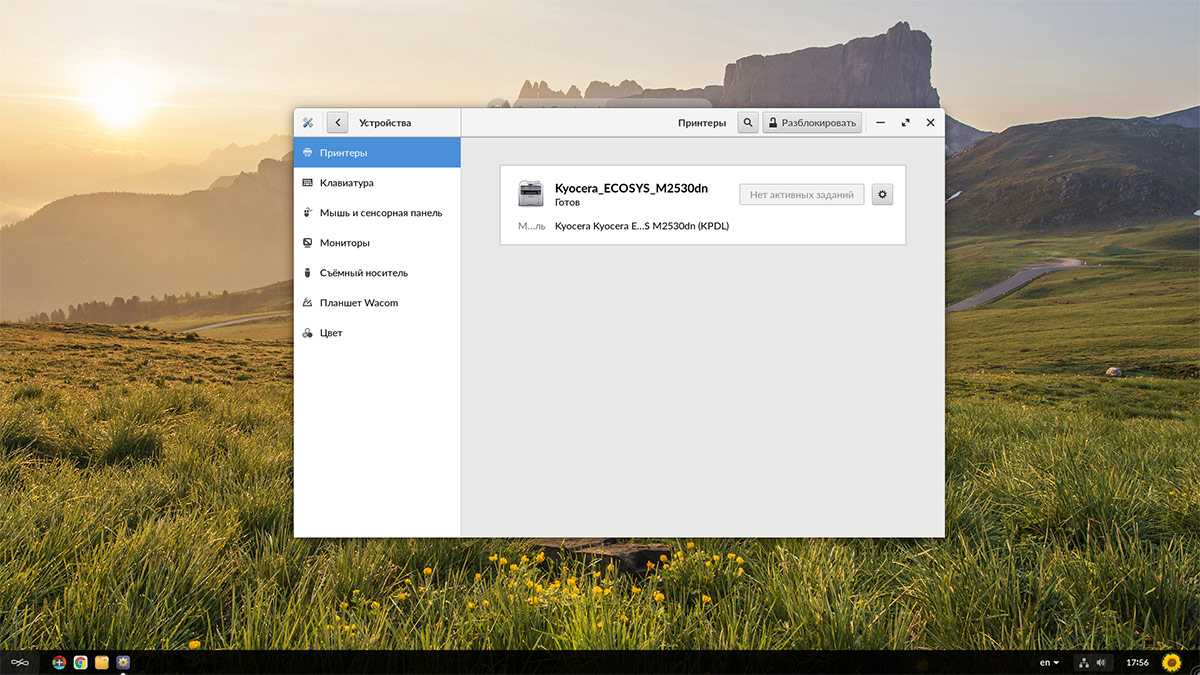This screenshot has height=675, width=1200.
Task: Go back using the arrow beside Устройства
Action: [337, 123]
